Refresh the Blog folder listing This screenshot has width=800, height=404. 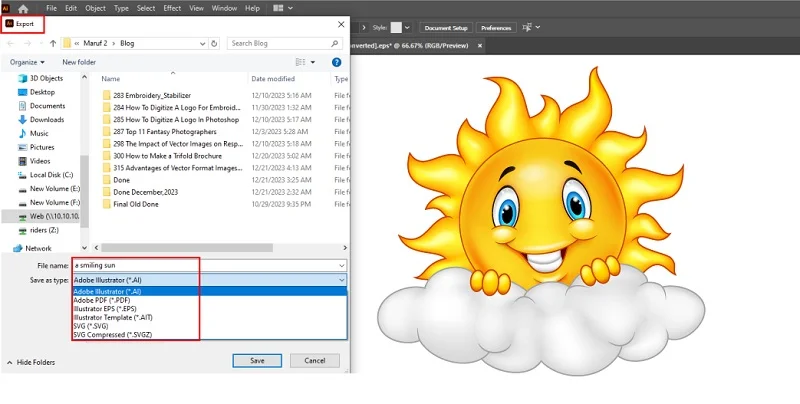[214, 44]
